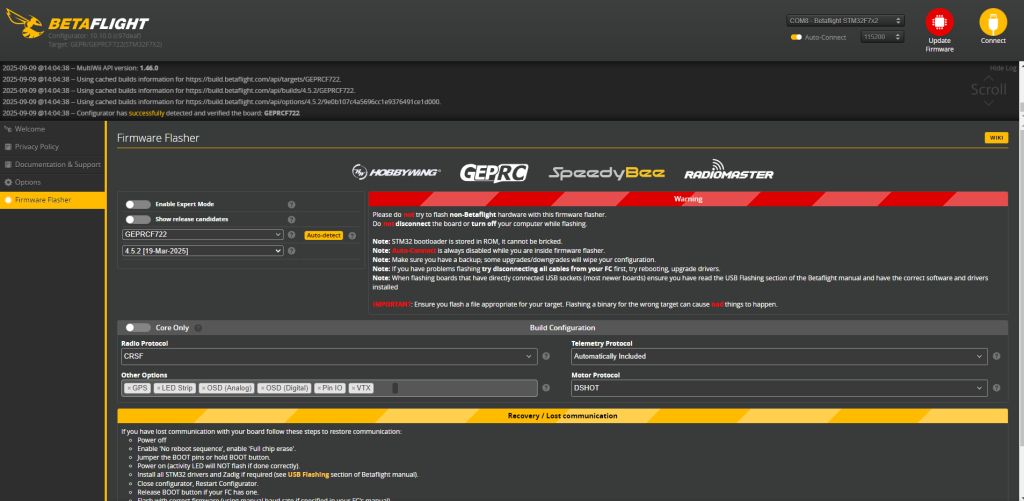
Task: Toggle Show release candidates switch
Action: pos(138,219)
